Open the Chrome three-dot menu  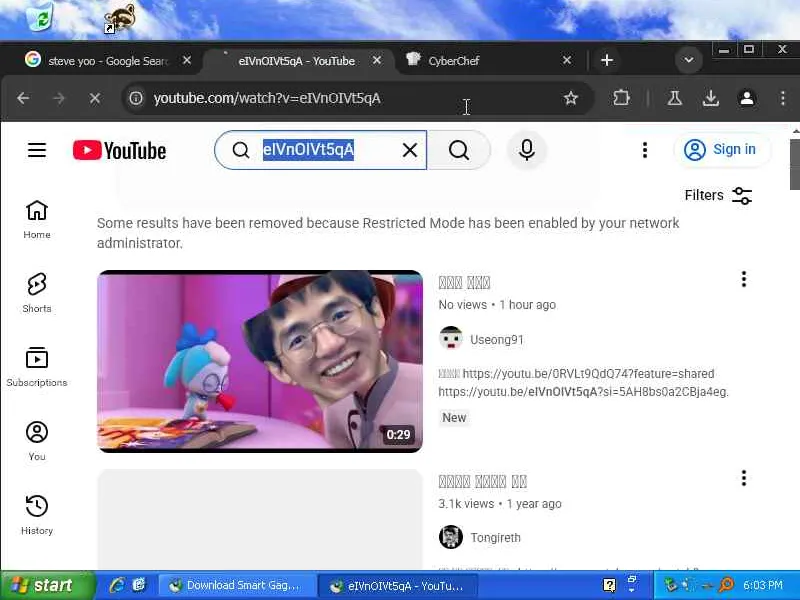[x=783, y=98]
